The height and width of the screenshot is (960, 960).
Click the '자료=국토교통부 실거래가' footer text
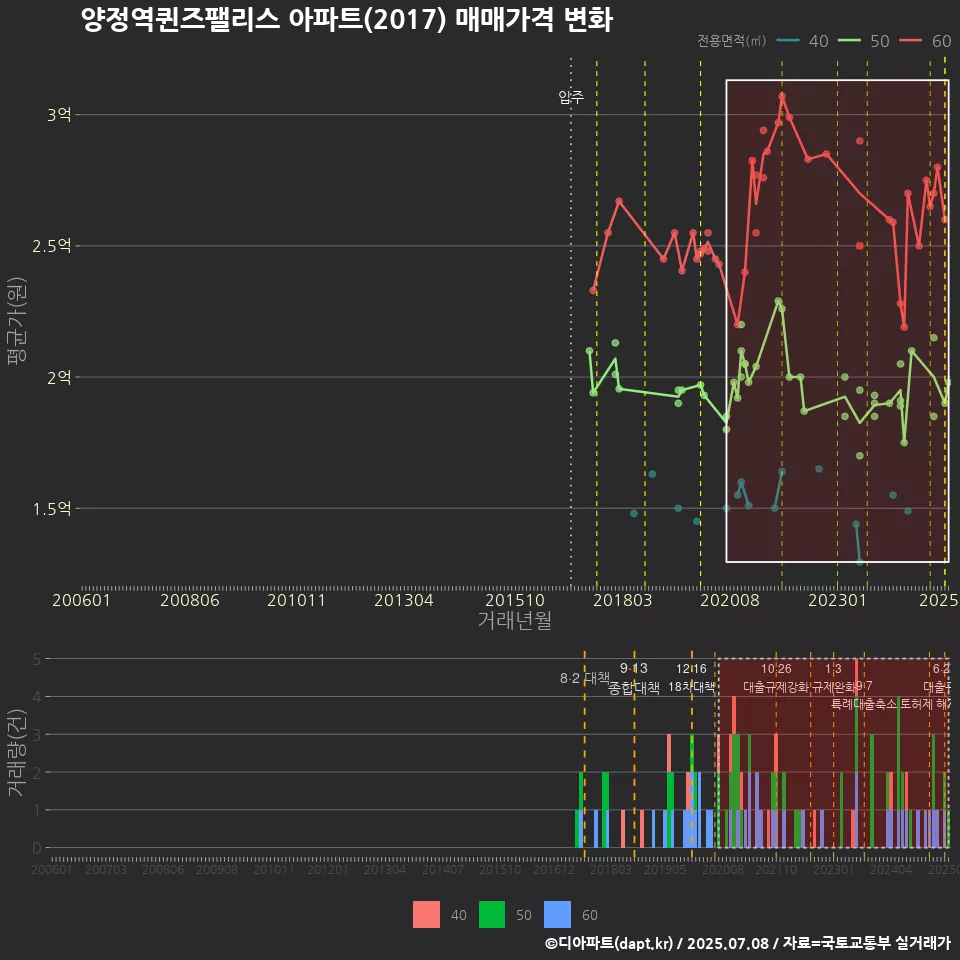click(x=866, y=943)
